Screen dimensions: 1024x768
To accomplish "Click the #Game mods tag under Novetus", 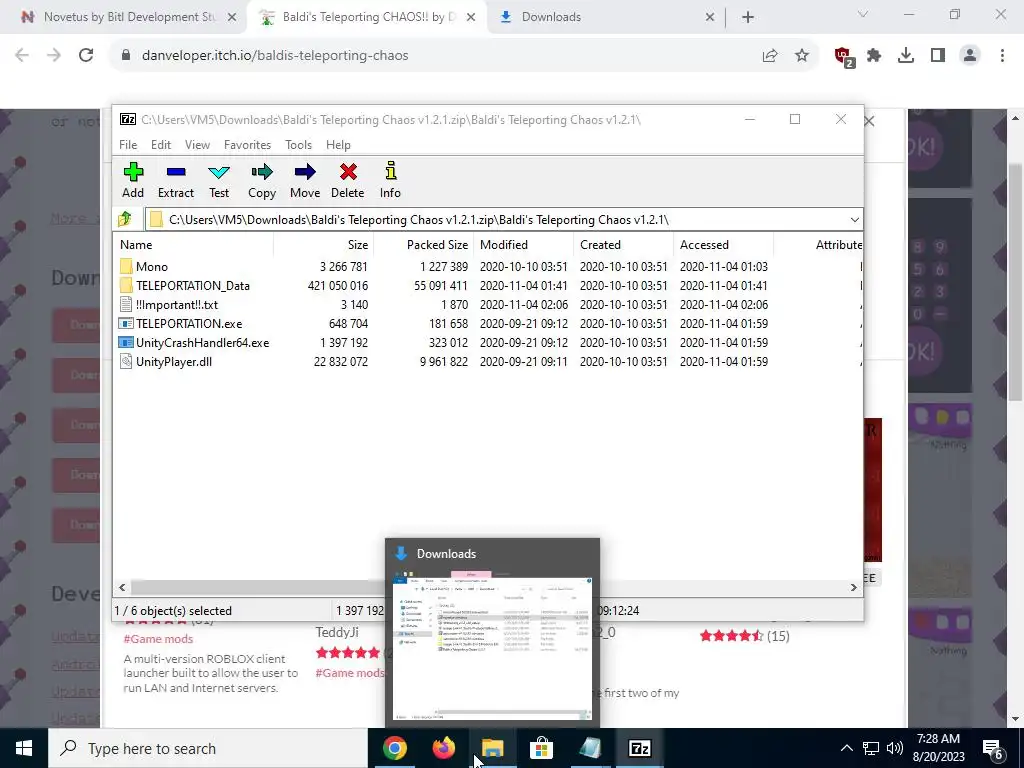I will pyautogui.click(x=158, y=639).
